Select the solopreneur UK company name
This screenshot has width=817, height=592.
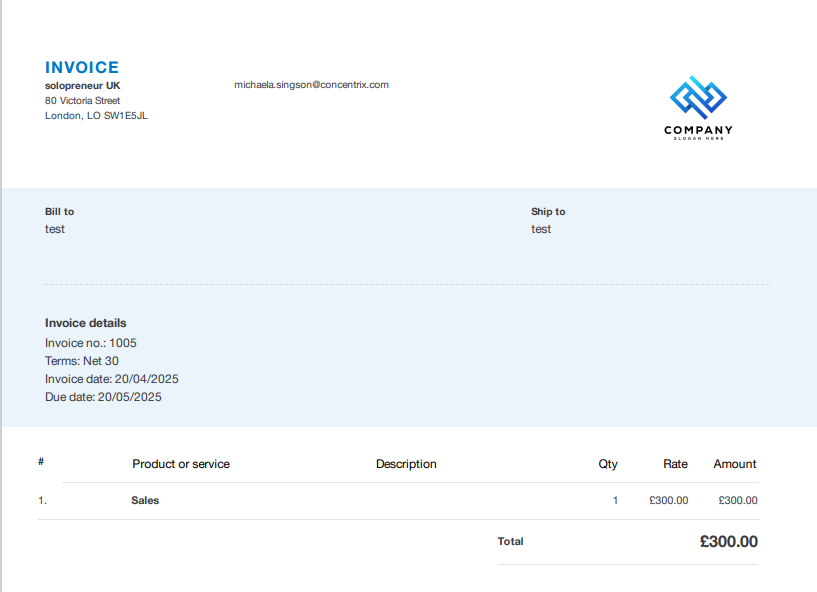(82, 85)
